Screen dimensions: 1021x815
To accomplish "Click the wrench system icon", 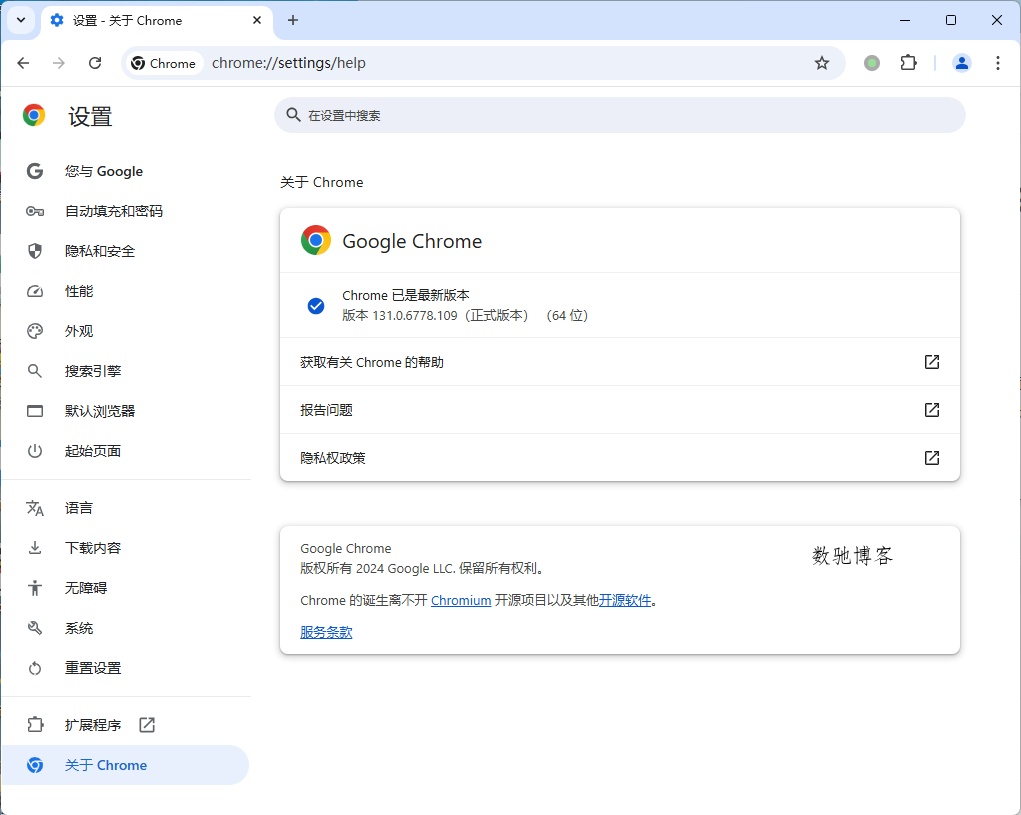I will click(35, 628).
